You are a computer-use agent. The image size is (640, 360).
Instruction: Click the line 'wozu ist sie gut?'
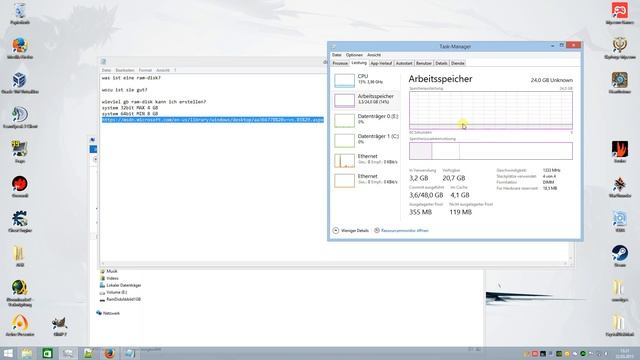(124, 90)
